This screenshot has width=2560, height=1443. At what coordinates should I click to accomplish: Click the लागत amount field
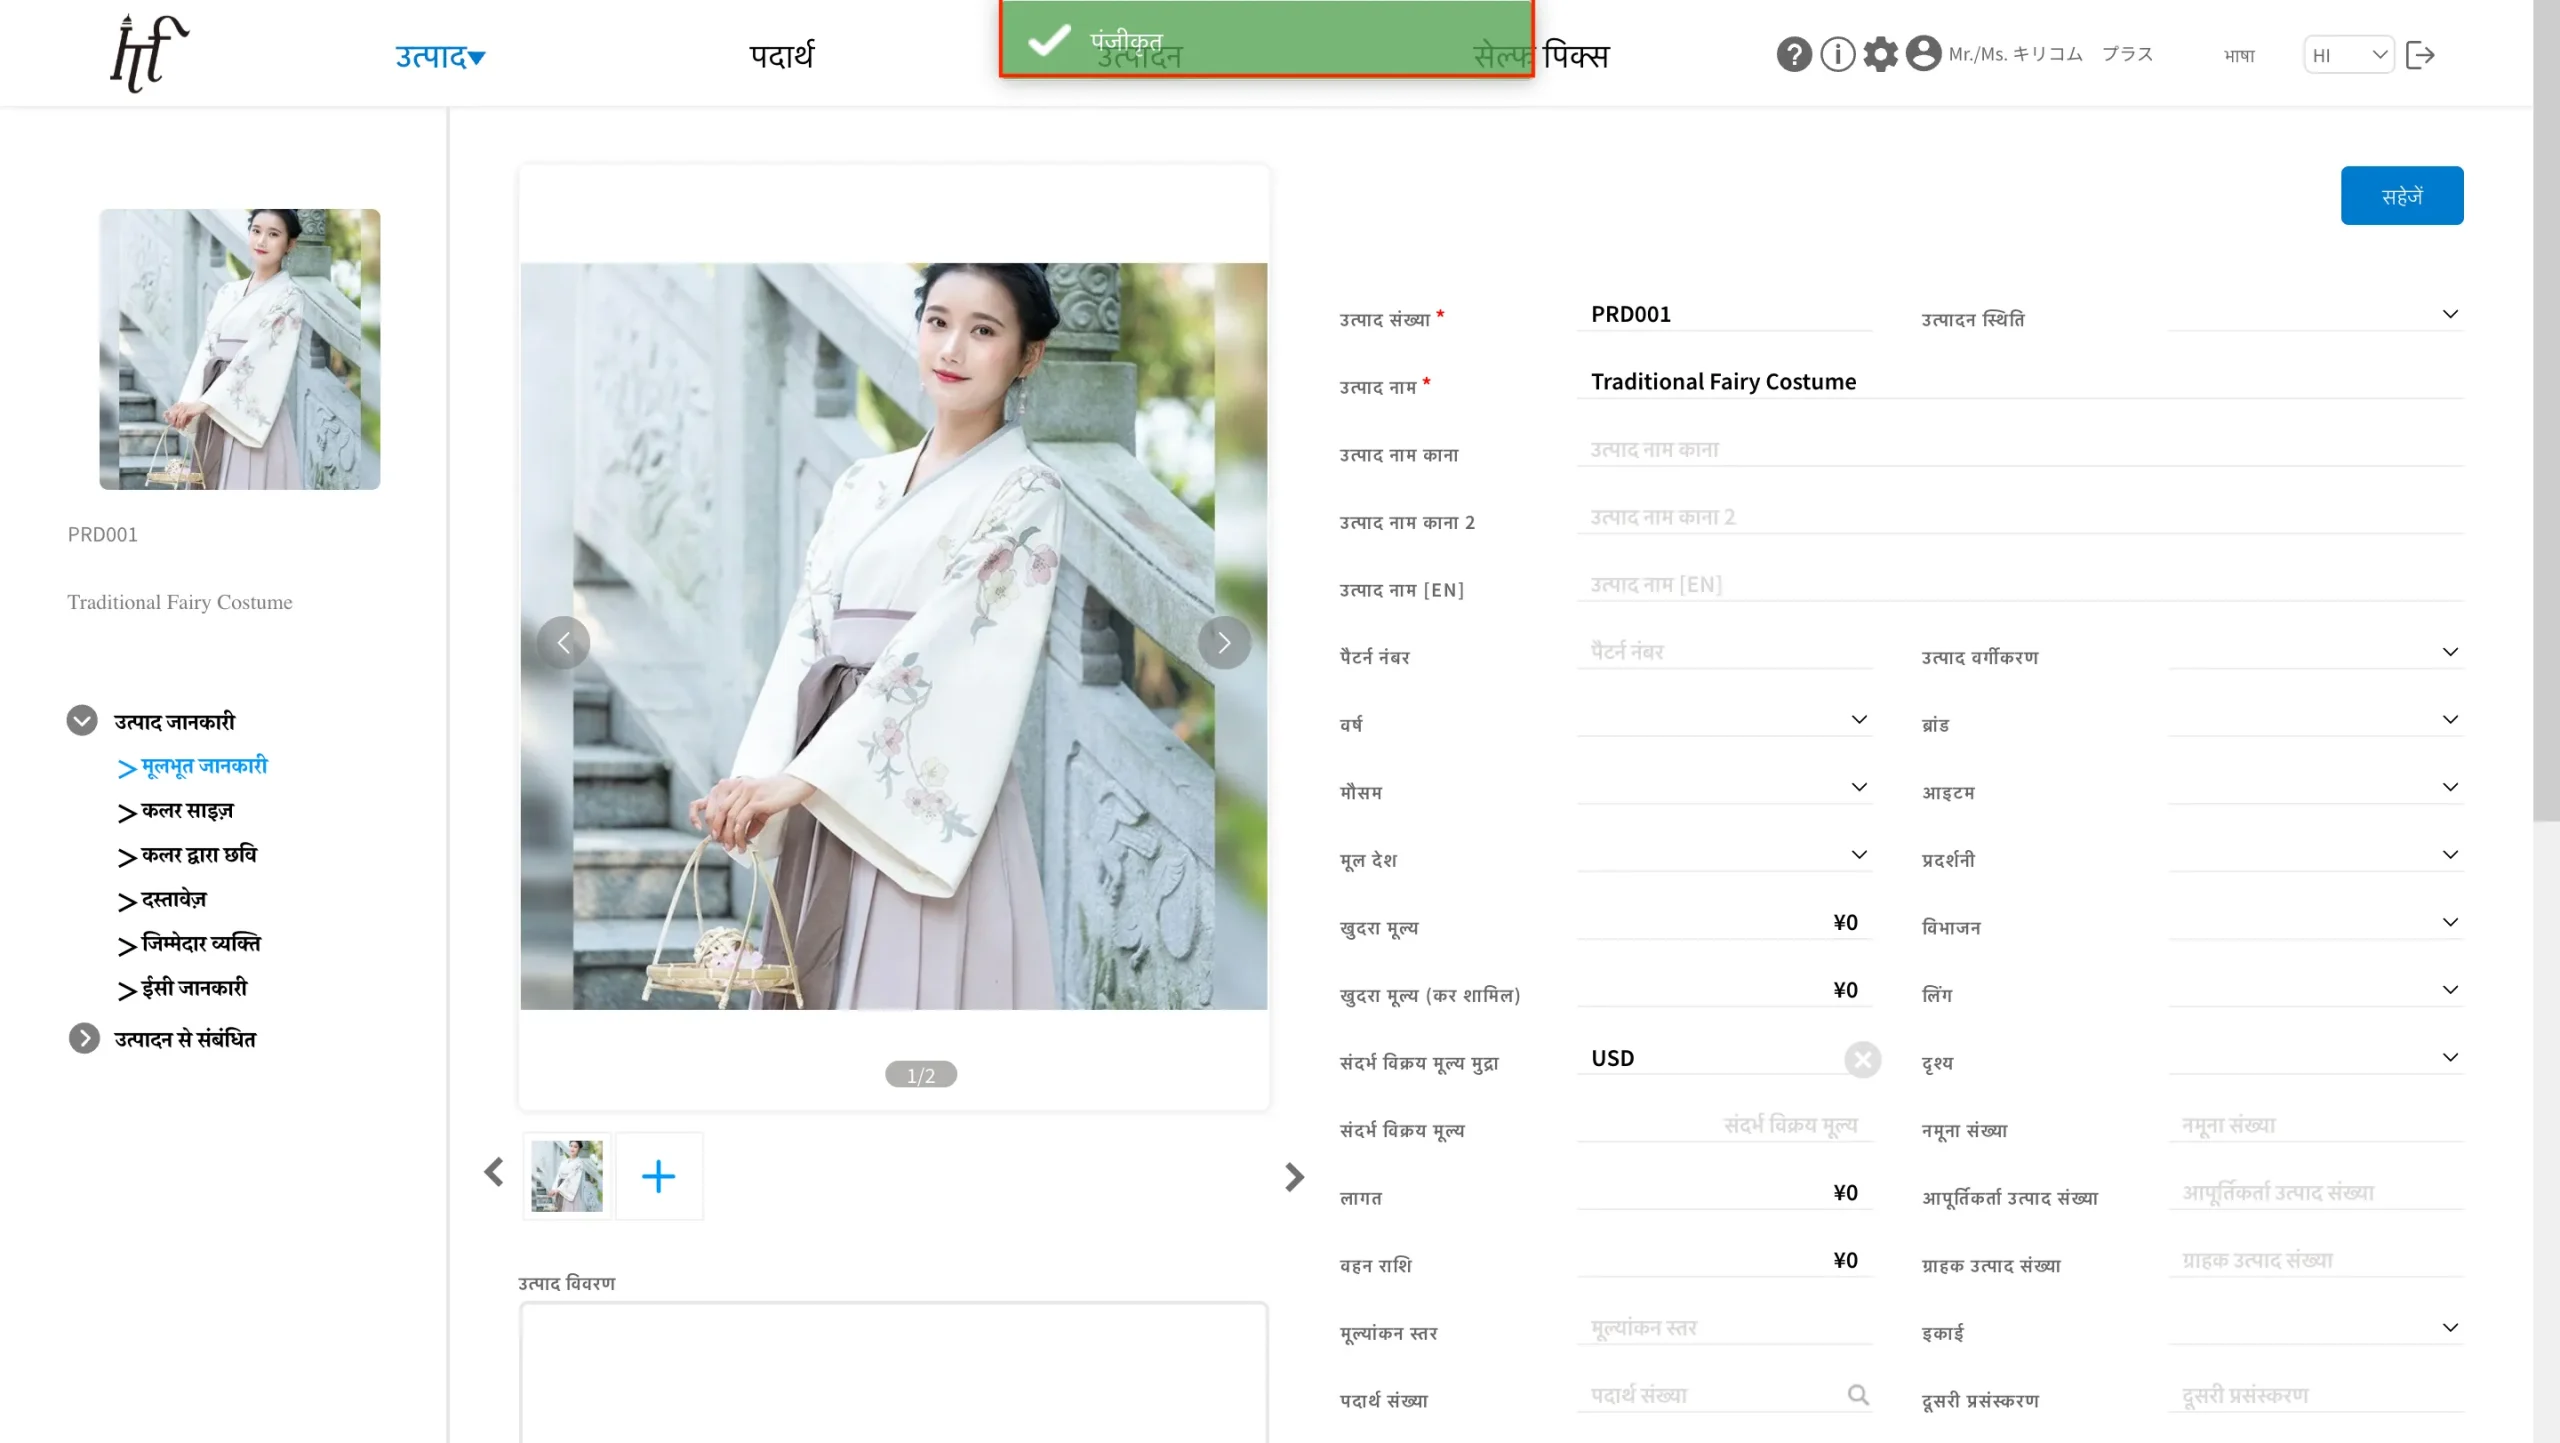point(1725,1193)
